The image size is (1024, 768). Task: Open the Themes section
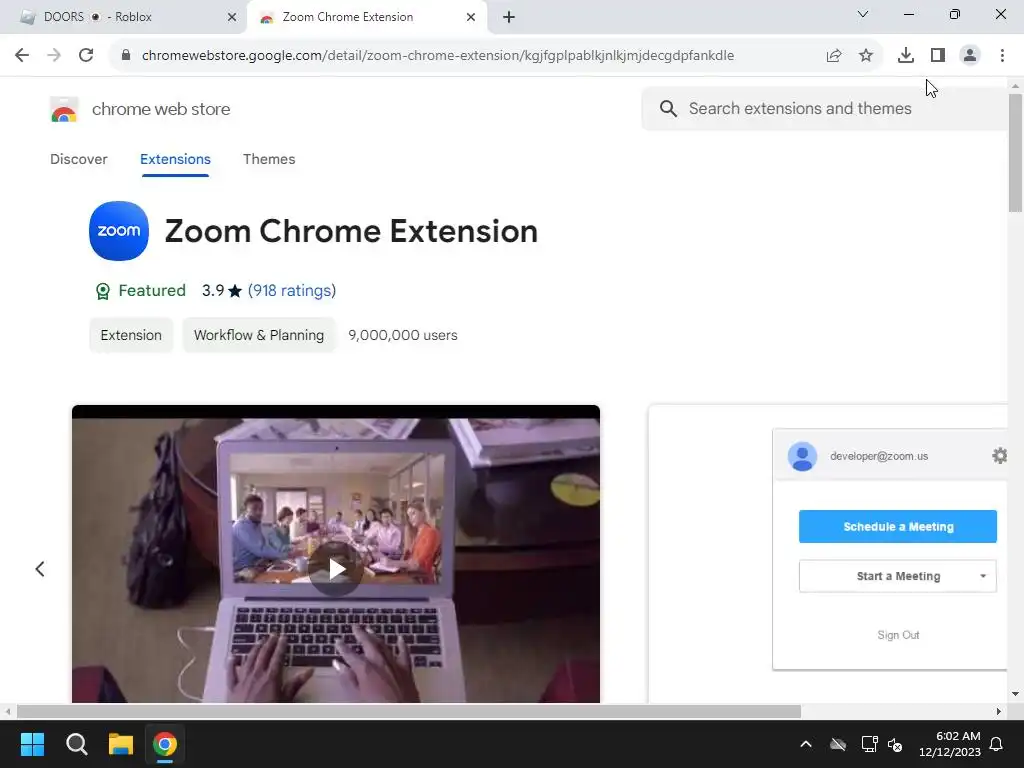[x=269, y=159]
